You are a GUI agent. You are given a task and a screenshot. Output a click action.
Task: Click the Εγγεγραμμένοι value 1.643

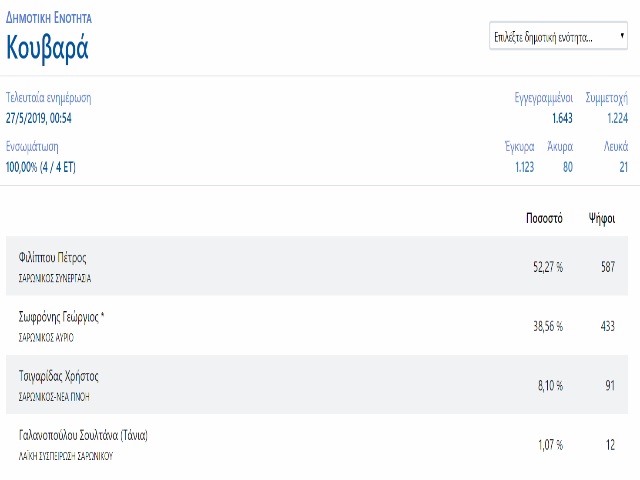(x=562, y=118)
